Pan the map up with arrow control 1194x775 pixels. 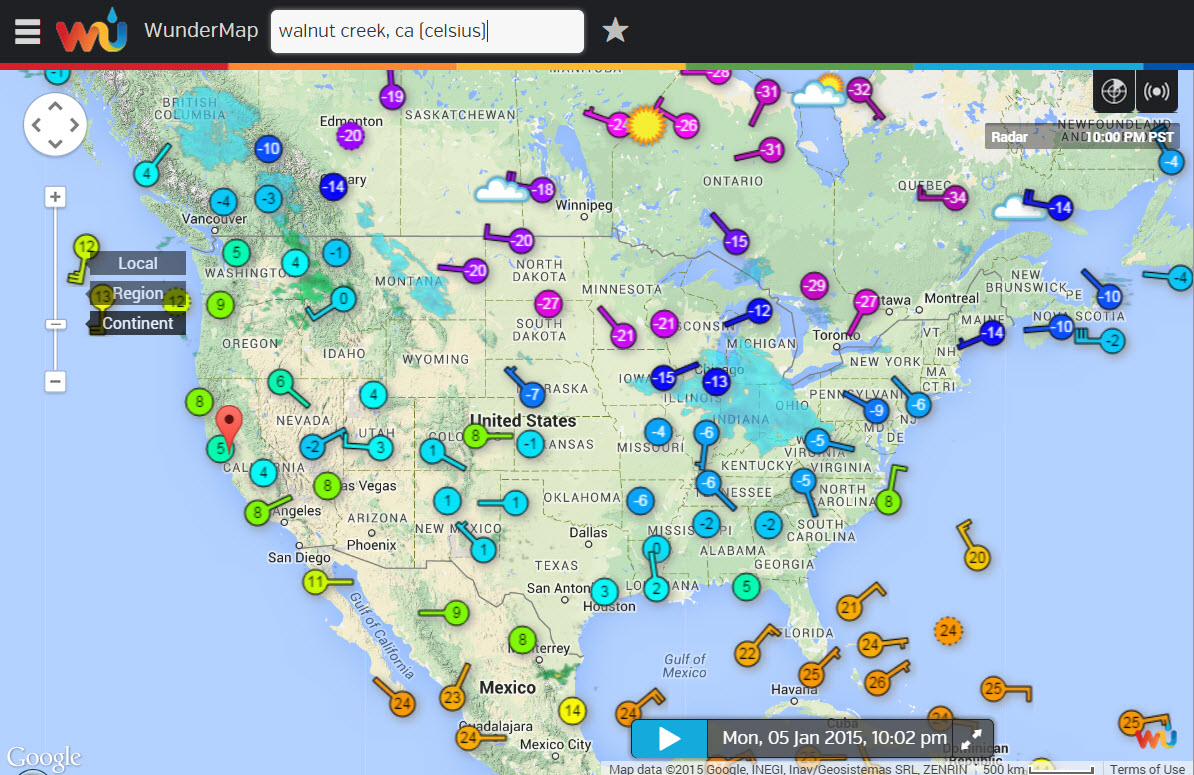55,105
